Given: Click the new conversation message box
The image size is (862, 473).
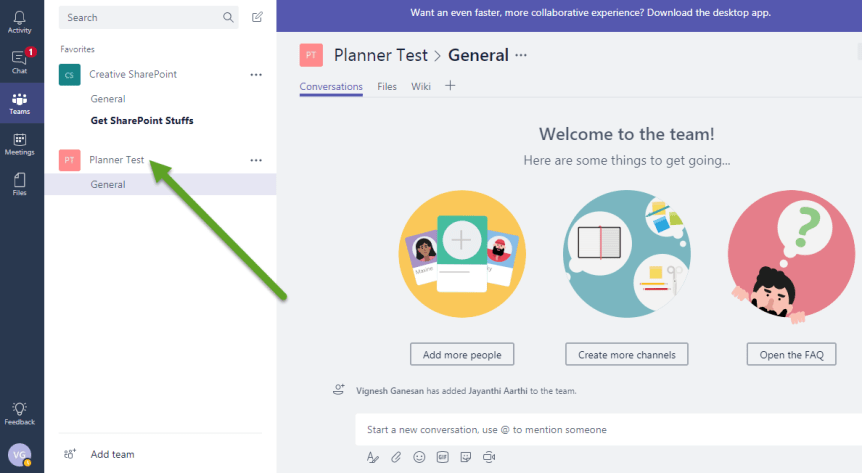Looking at the screenshot, I should (x=600, y=430).
